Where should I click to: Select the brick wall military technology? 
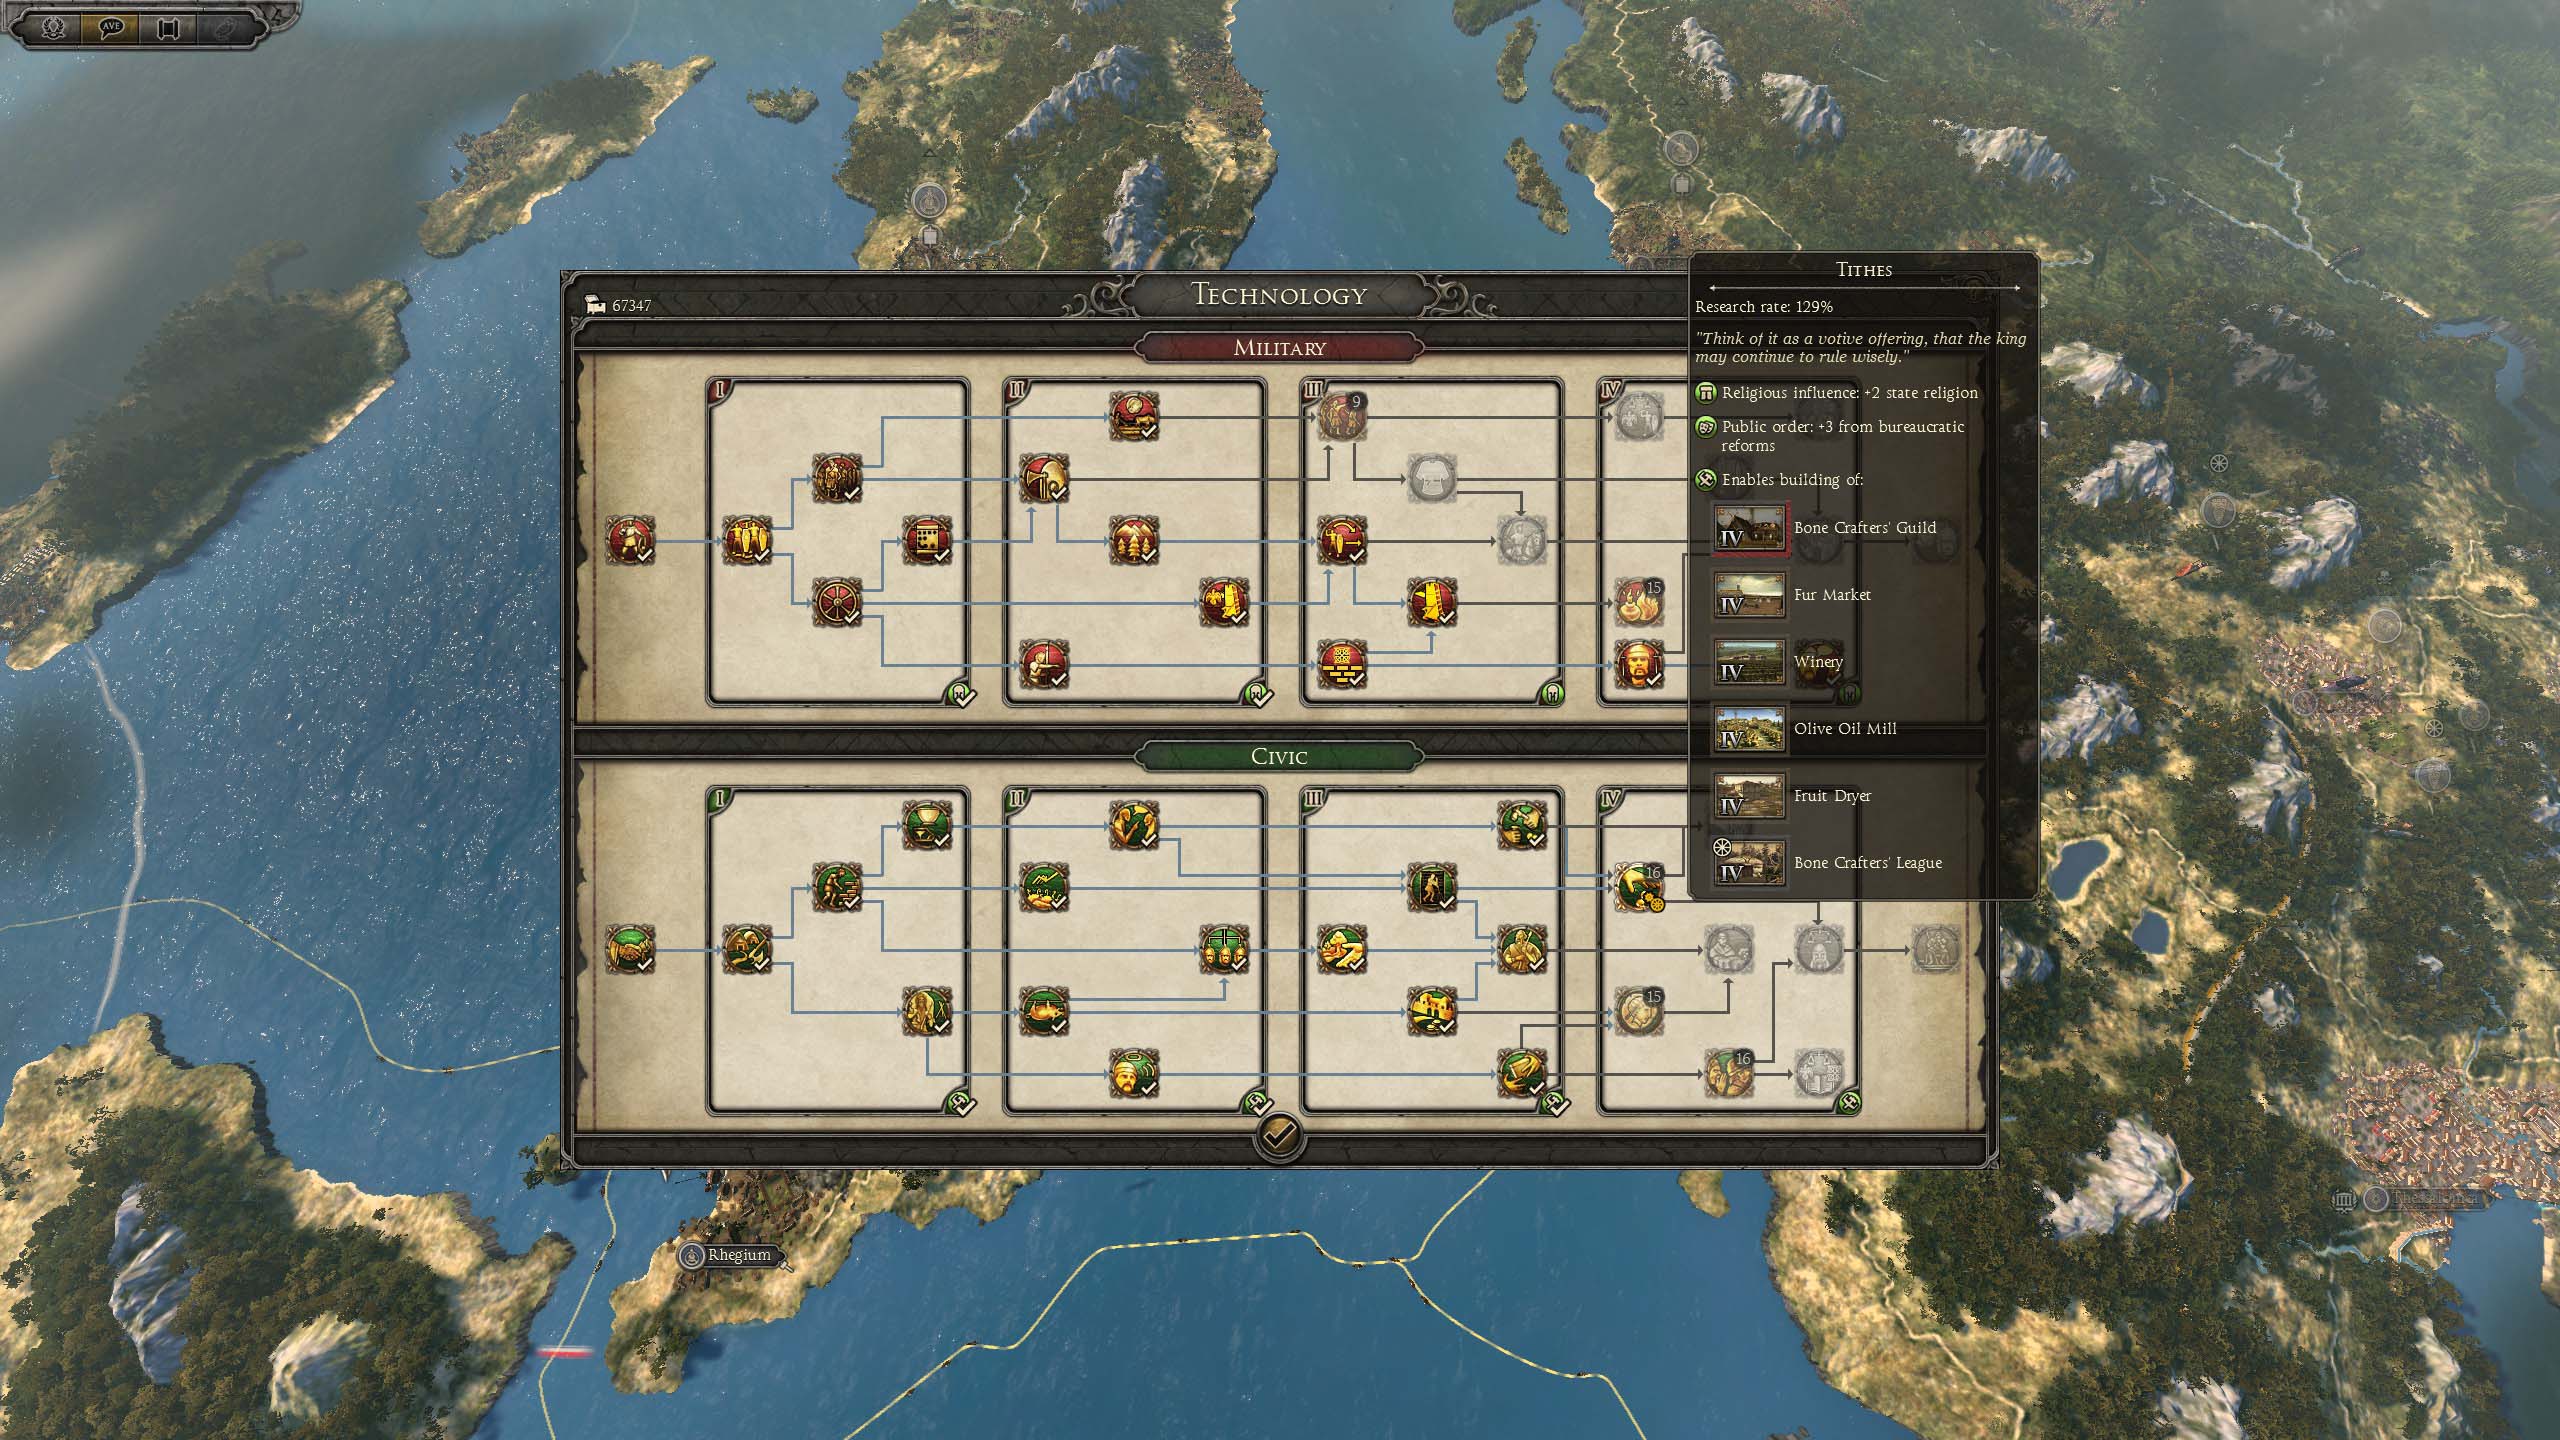[x=1341, y=665]
